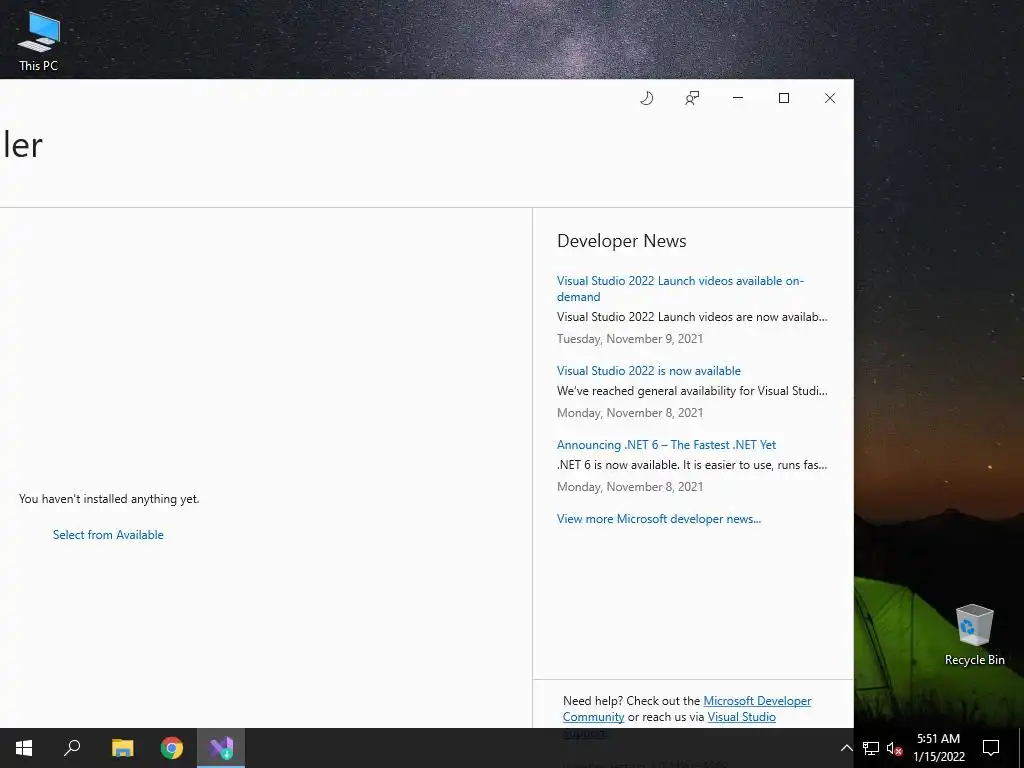Screen dimensions: 1024x768
Task: Toggle dark theme with the moon icon
Action: pos(647,98)
